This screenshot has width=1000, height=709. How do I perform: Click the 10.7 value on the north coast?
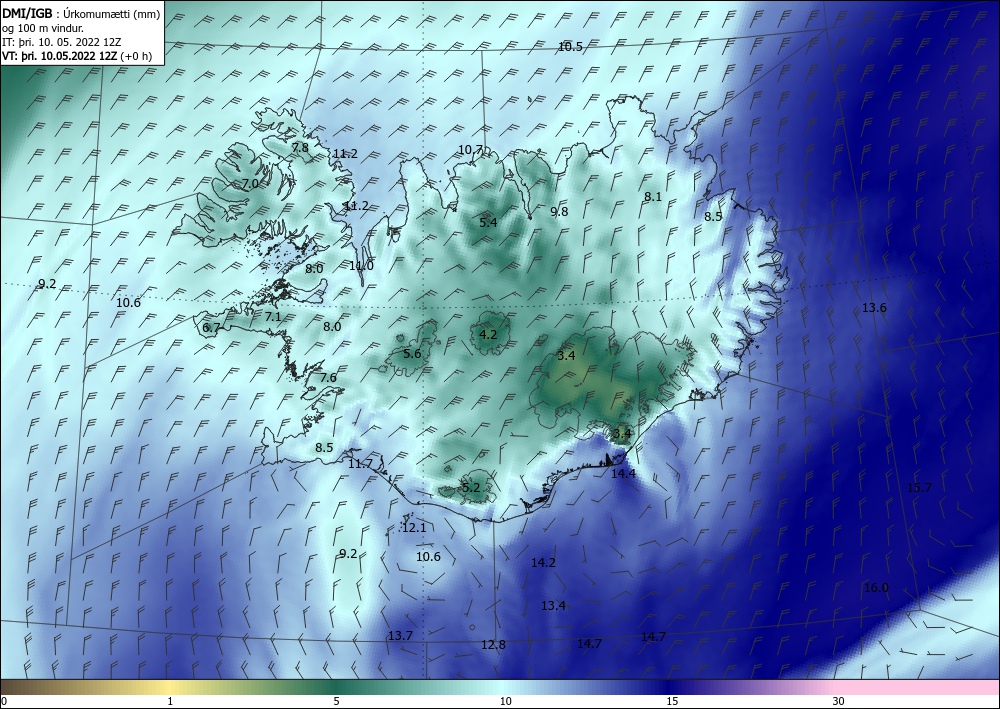point(471,150)
